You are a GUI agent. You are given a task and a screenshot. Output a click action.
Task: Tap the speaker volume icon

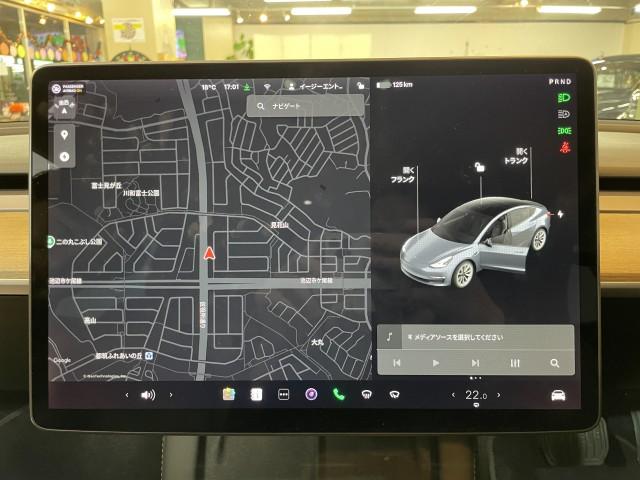tap(148, 395)
